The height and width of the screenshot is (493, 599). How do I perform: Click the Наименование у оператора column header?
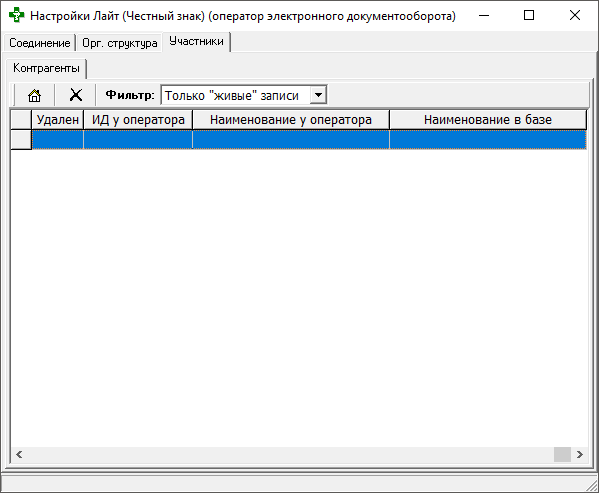pos(291,120)
